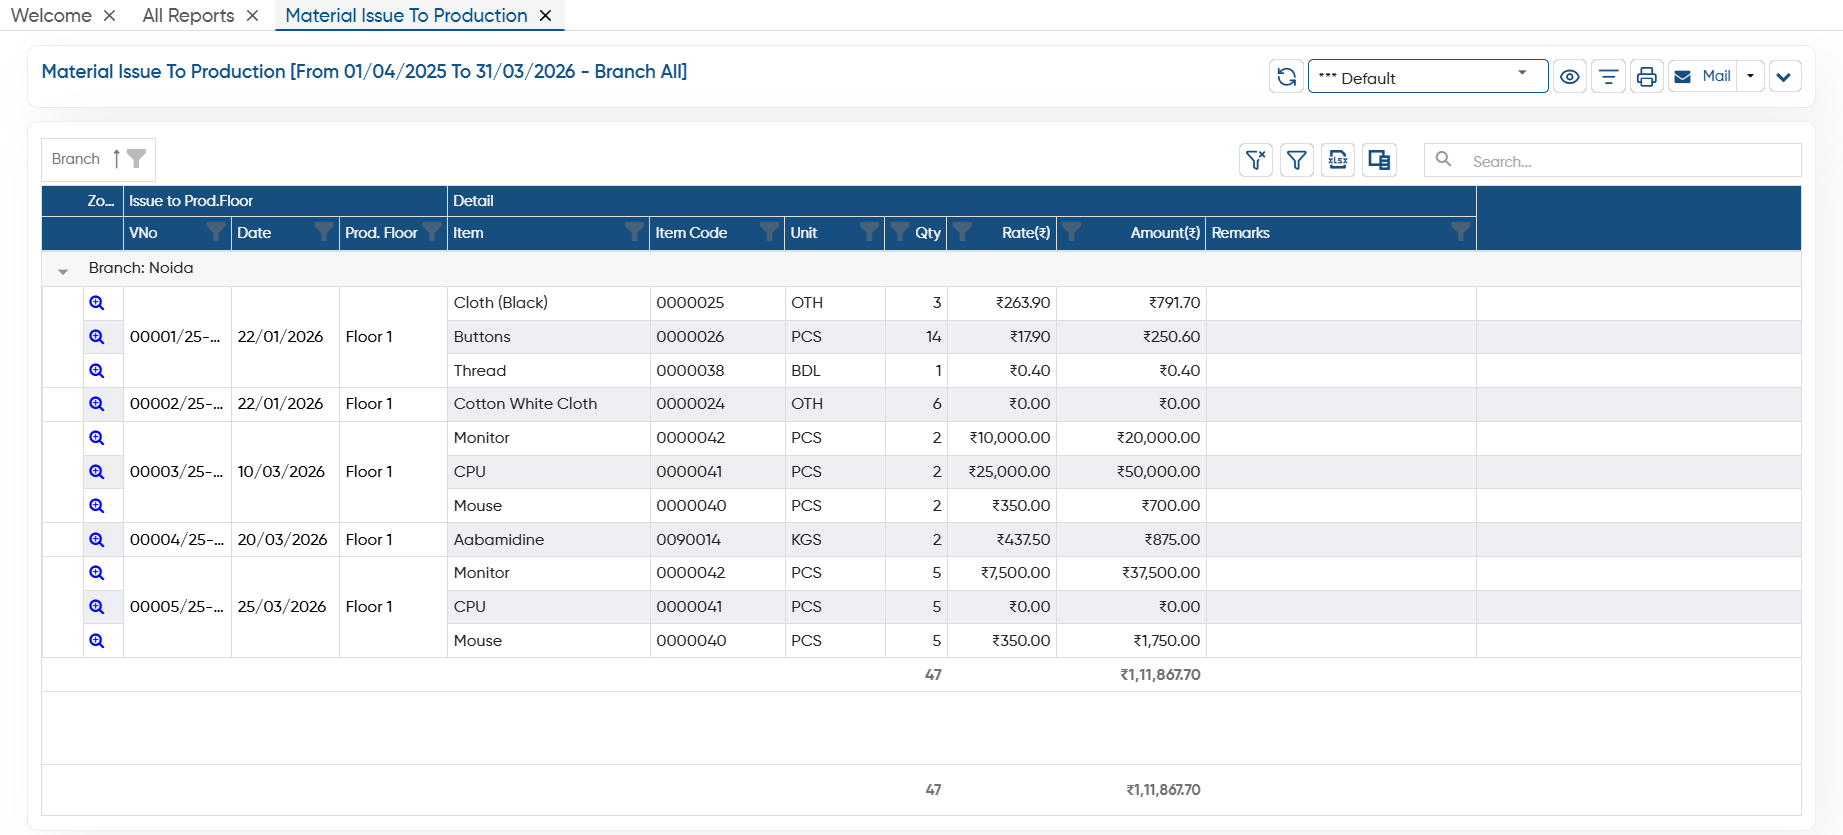Click date 25/03/2026 cell
This screenshot has height=835, width=1843.
click(285, 607)
